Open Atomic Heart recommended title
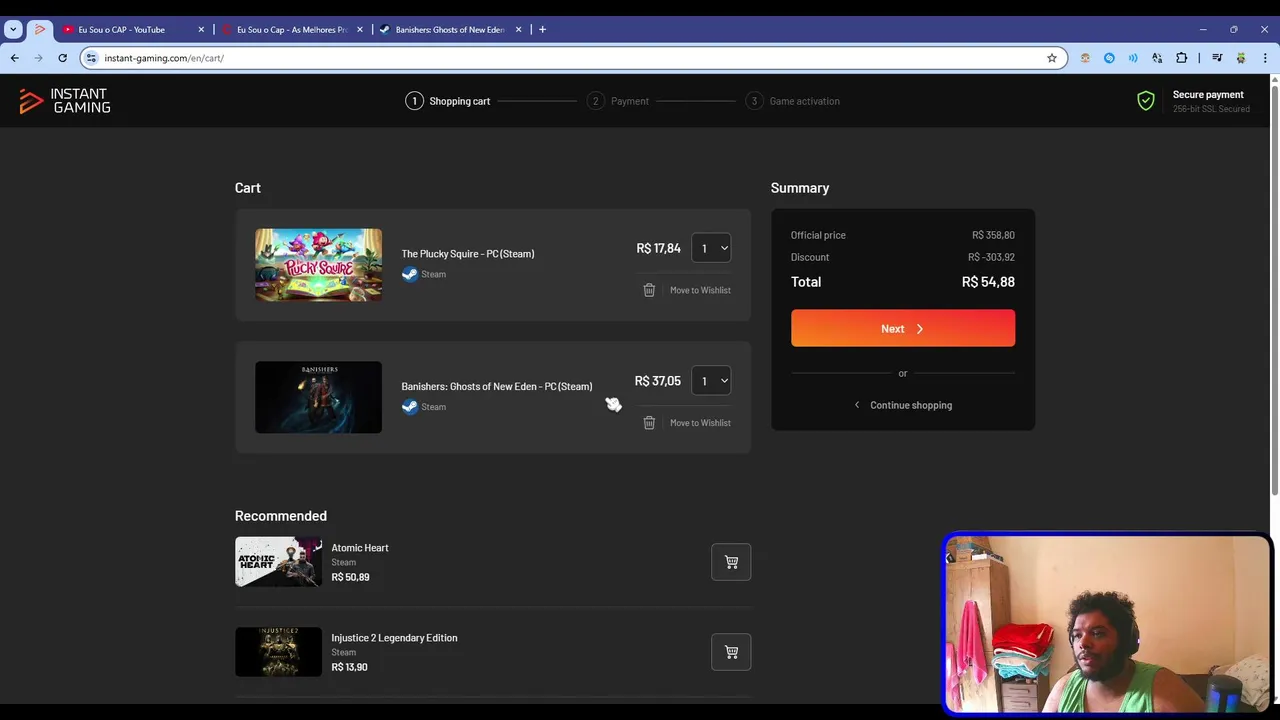 [x=360, y=548]
